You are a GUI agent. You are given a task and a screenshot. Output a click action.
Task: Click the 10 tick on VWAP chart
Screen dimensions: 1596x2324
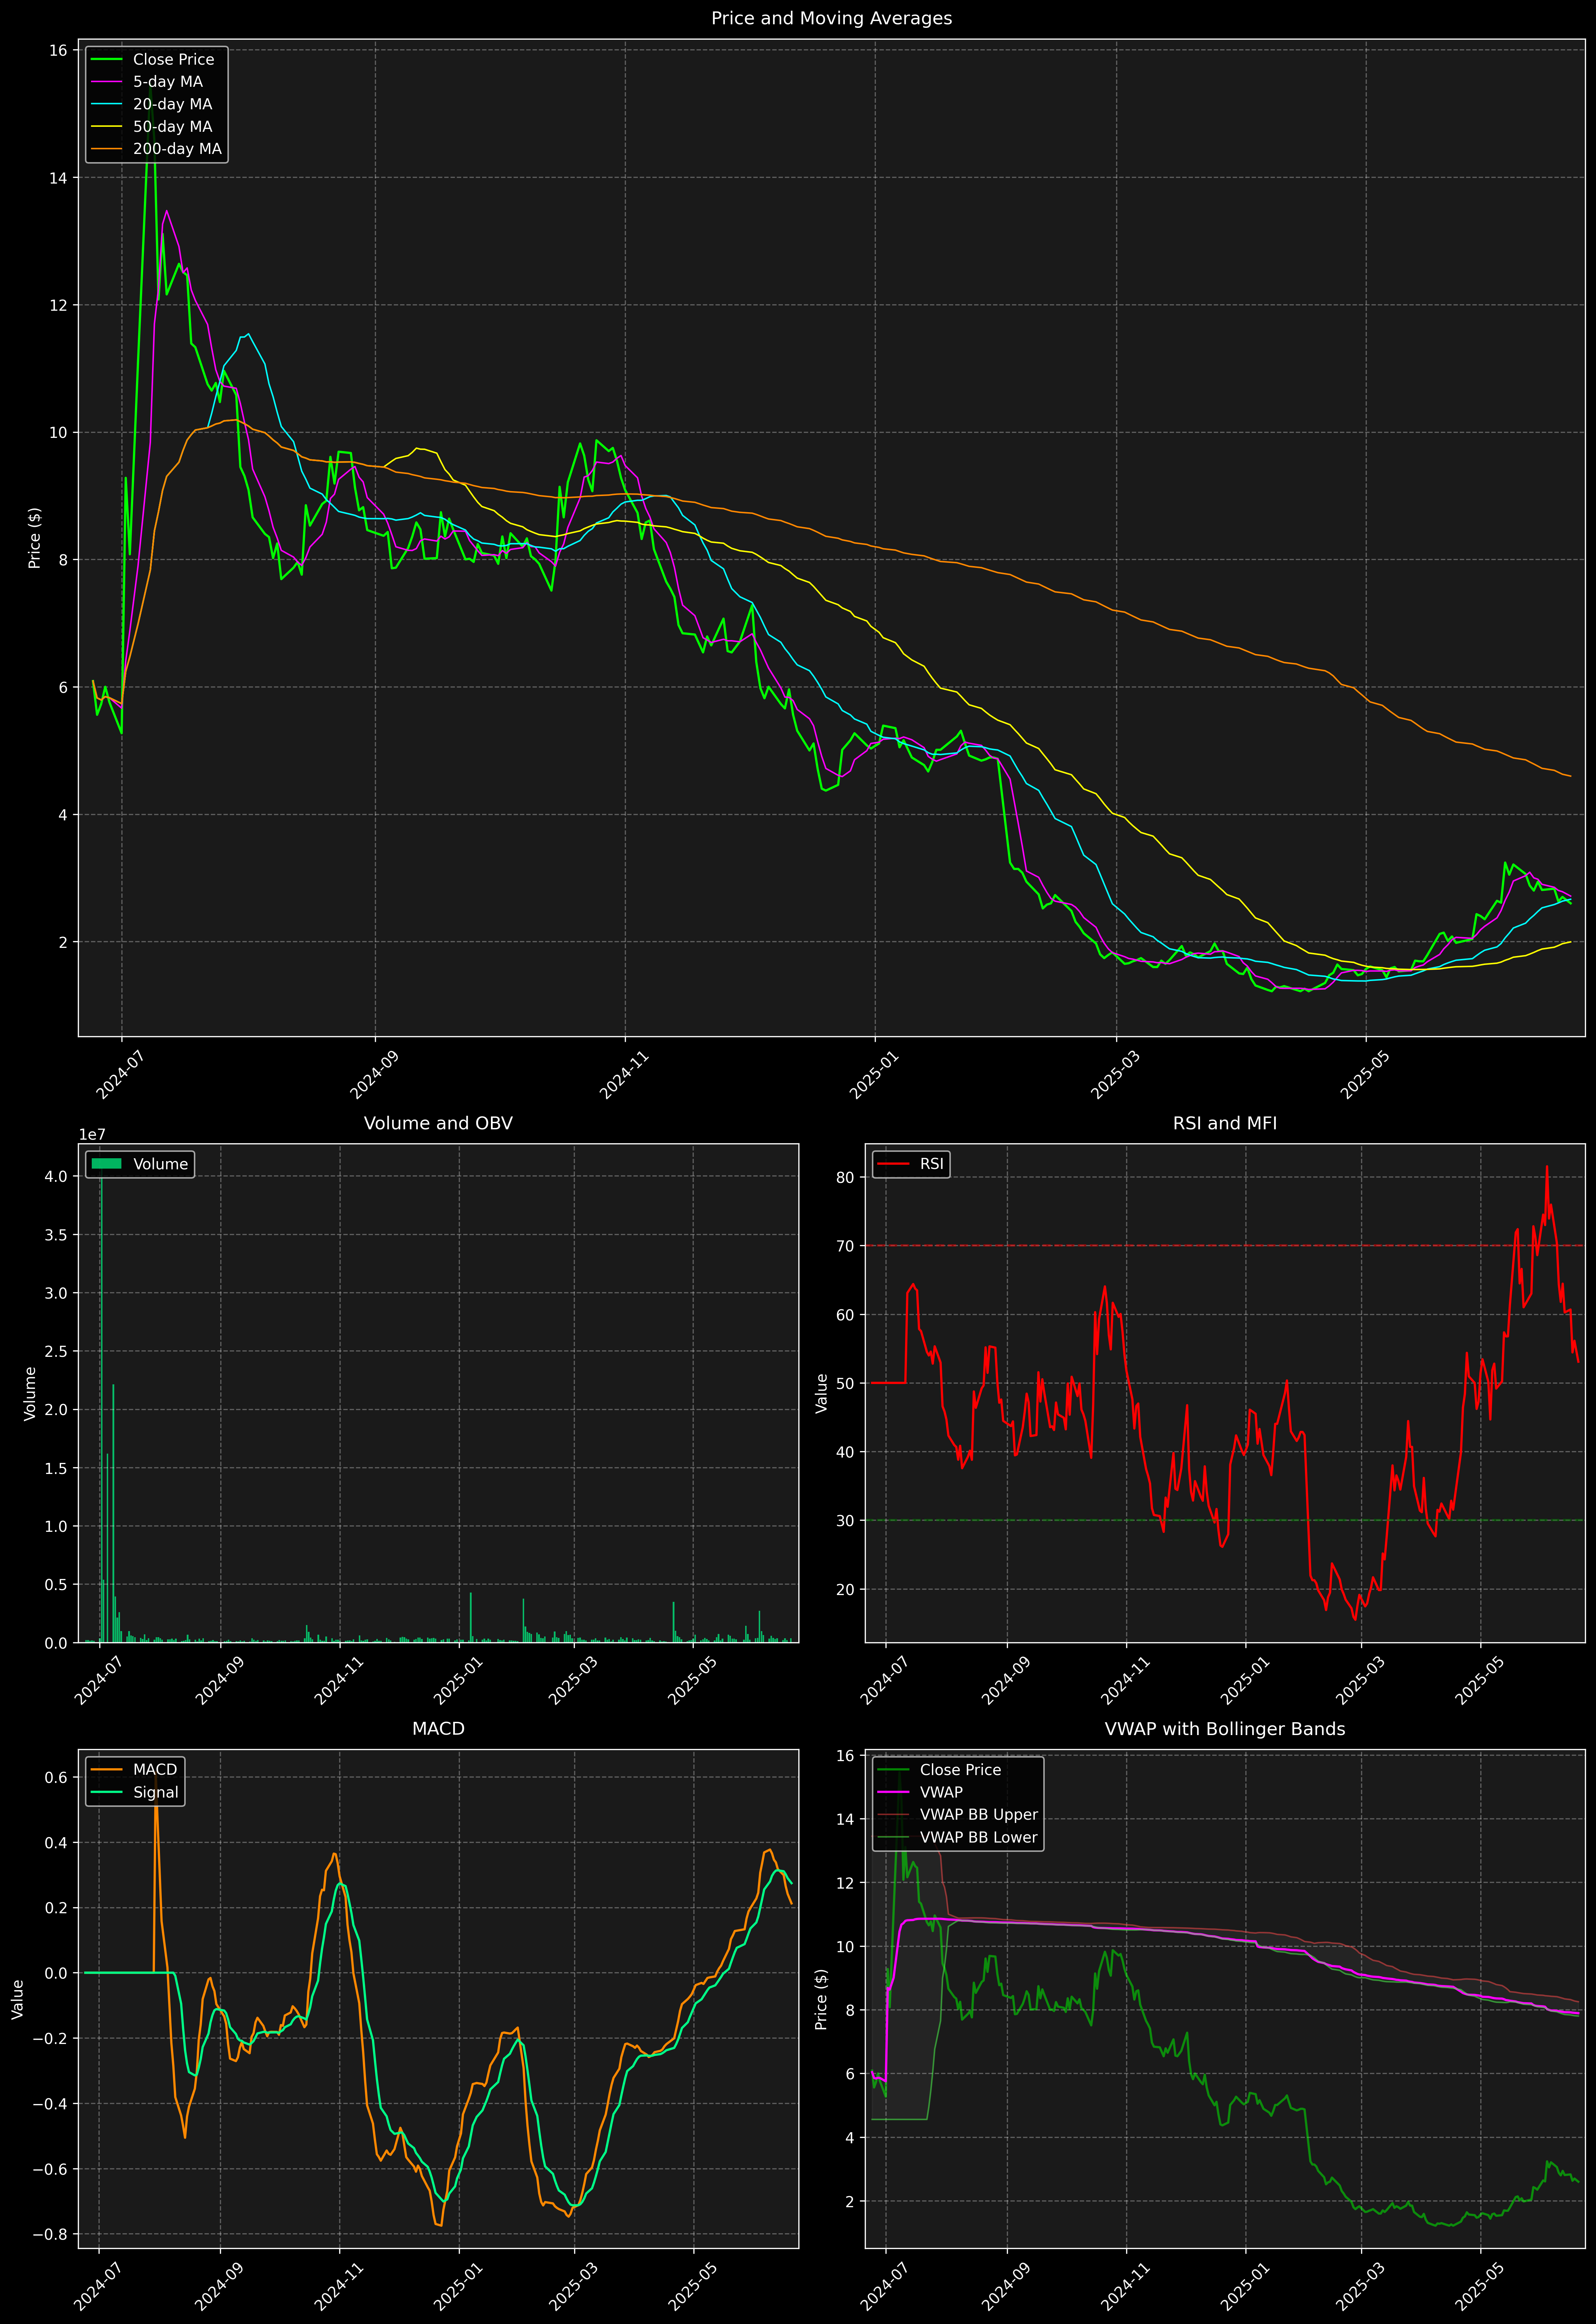point(845,1947)
